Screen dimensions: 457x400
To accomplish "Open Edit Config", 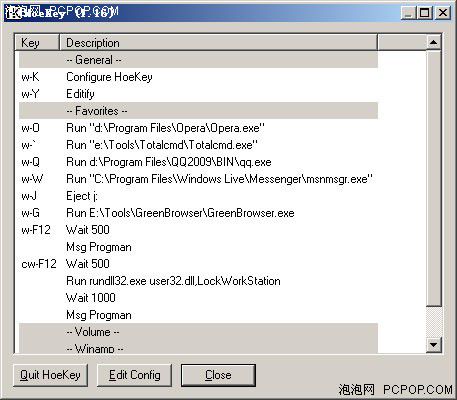I will 134,375.
